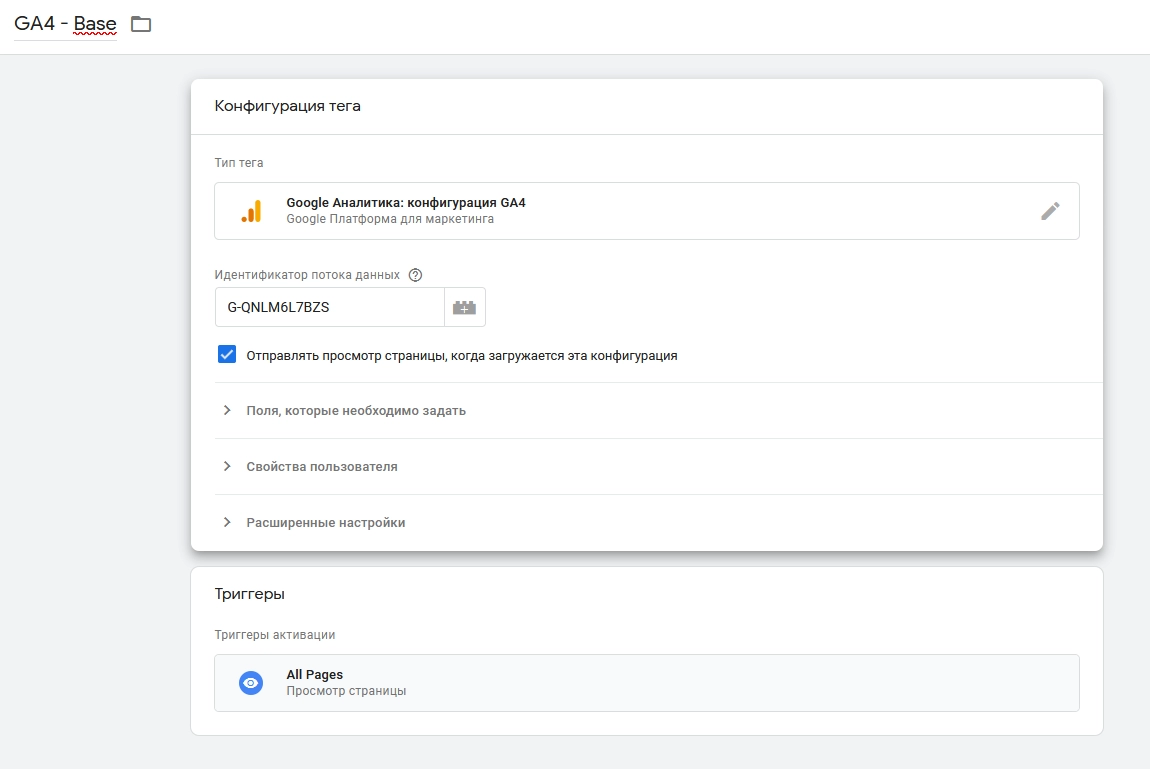
Task: Click the 'Отправлять просмотр страницы' checkbox label
Action: point(461,356)
